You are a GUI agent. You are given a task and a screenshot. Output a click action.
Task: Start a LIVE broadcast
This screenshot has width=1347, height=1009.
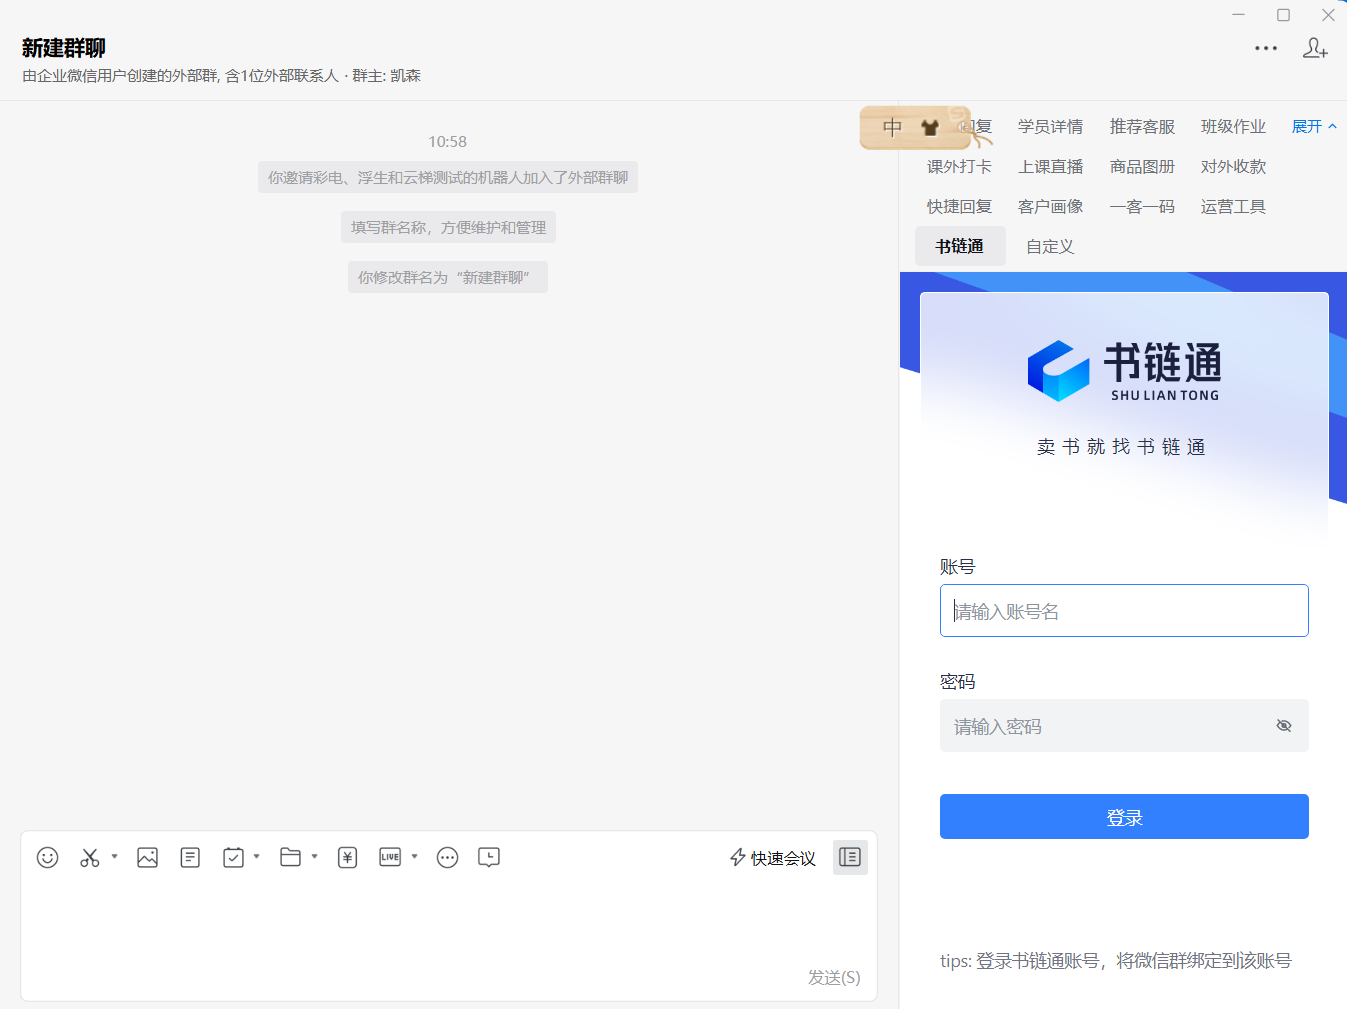click(390, 857)
